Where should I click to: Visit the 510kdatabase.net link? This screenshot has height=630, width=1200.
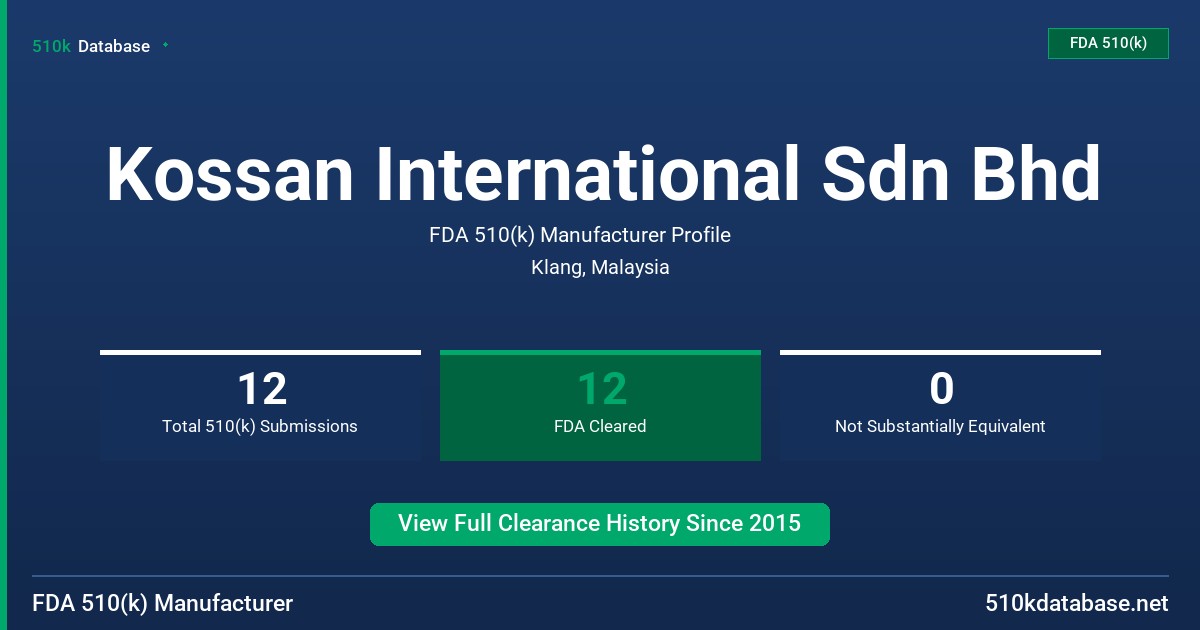tap(1076, 603)
